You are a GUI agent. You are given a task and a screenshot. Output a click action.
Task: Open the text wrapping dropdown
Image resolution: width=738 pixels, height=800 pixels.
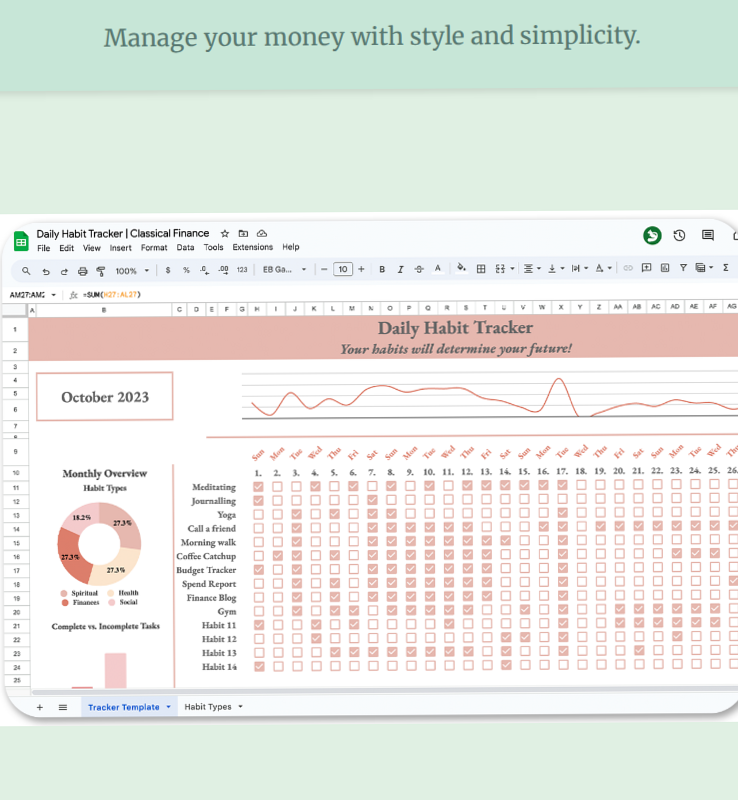[580, 268]
